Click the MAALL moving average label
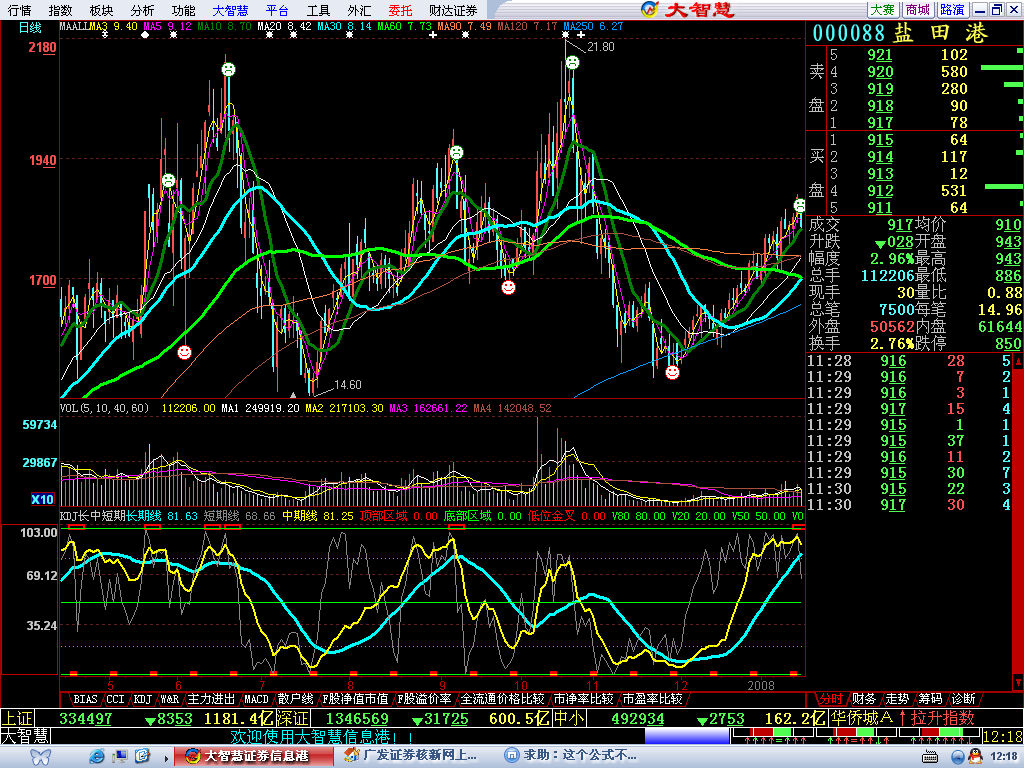1024x768 pixels. (x=74, y=27)
